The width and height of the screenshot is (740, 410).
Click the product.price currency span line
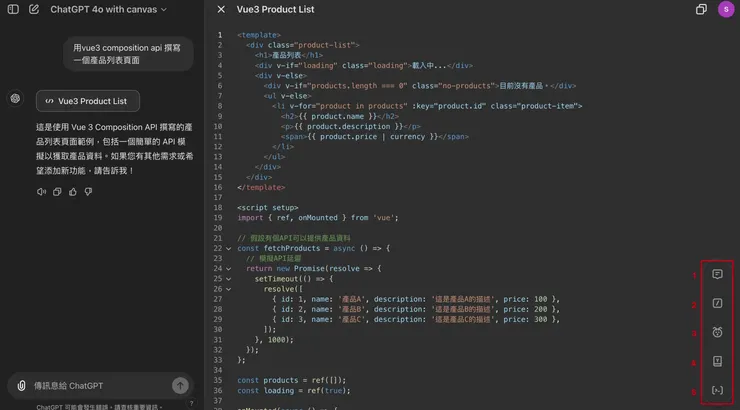tap(375, 136)
